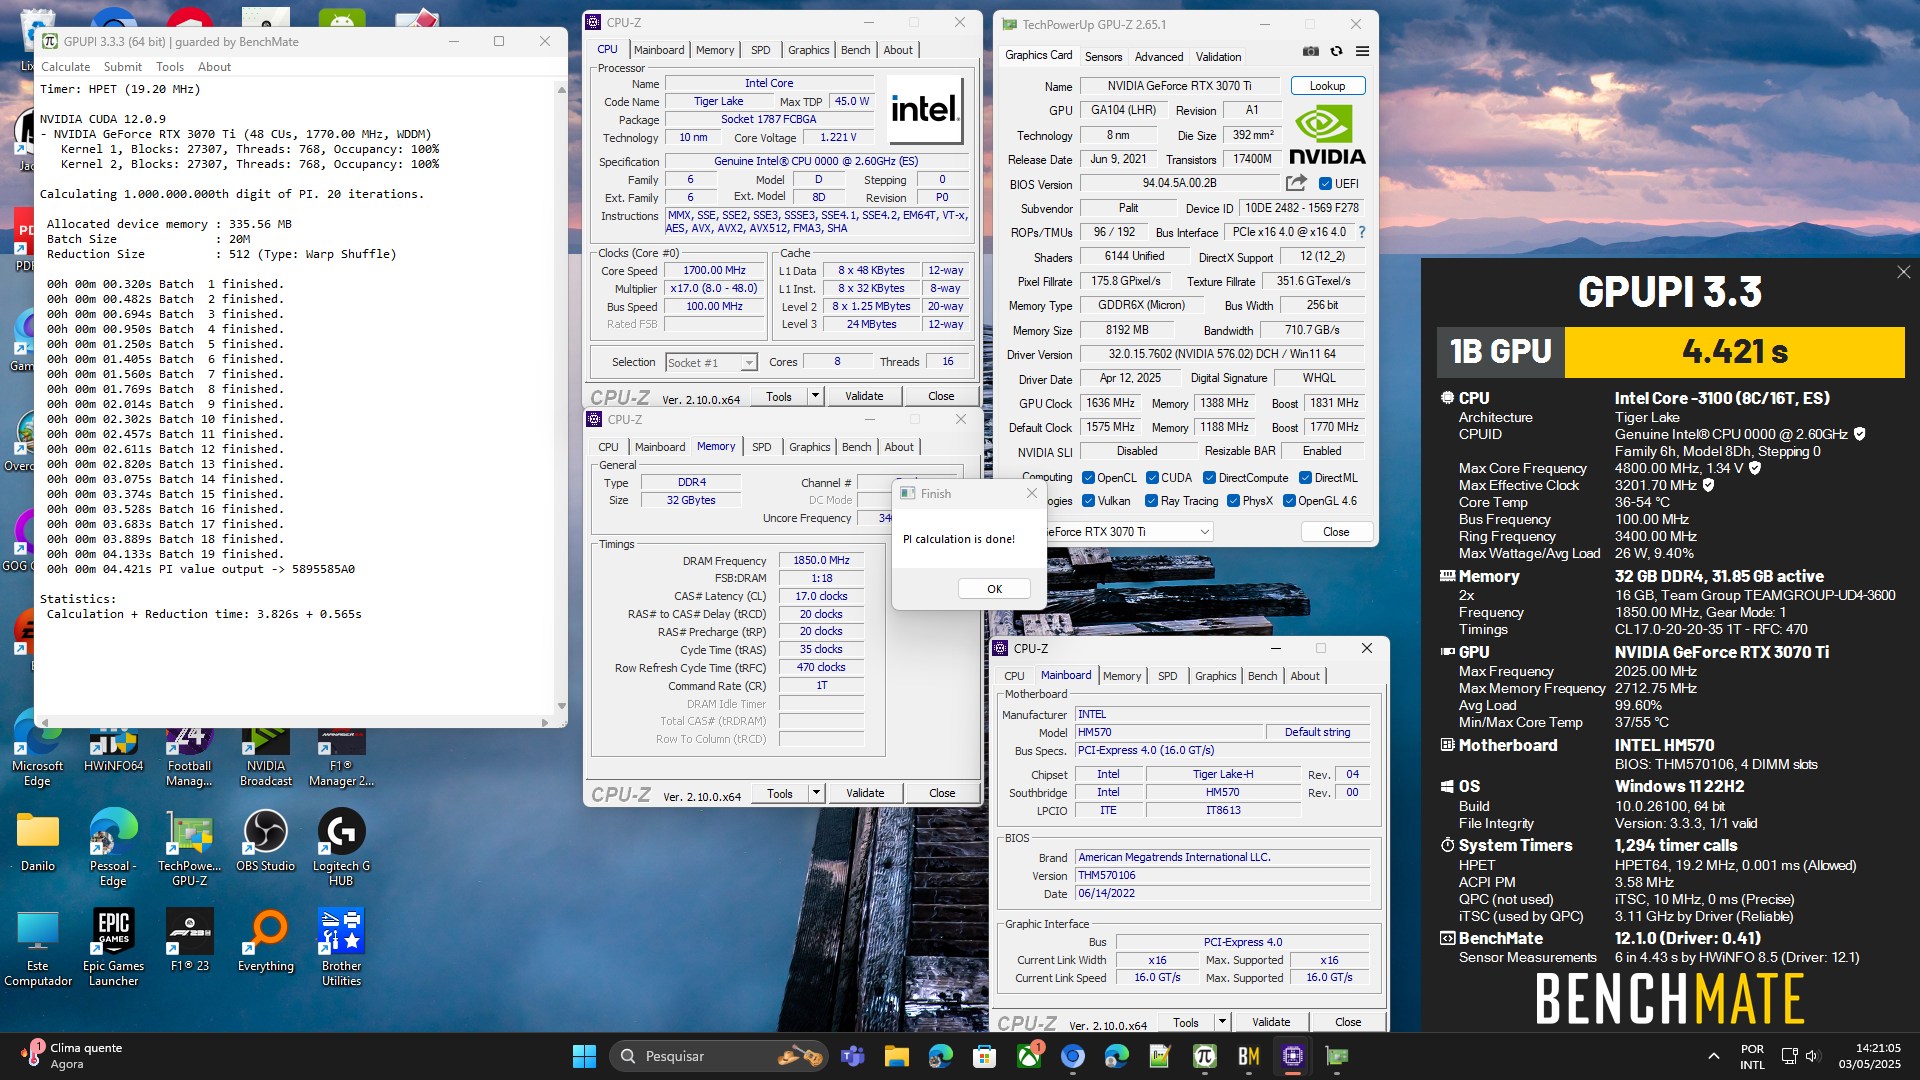Screen dimensions: 1920x1080
Task: Toggle the OpenCL checkbox
Action: [1086, 478]
